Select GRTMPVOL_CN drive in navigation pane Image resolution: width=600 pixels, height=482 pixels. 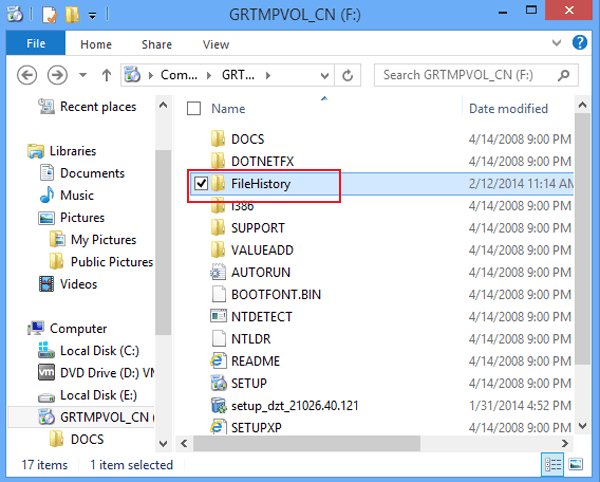81,417
